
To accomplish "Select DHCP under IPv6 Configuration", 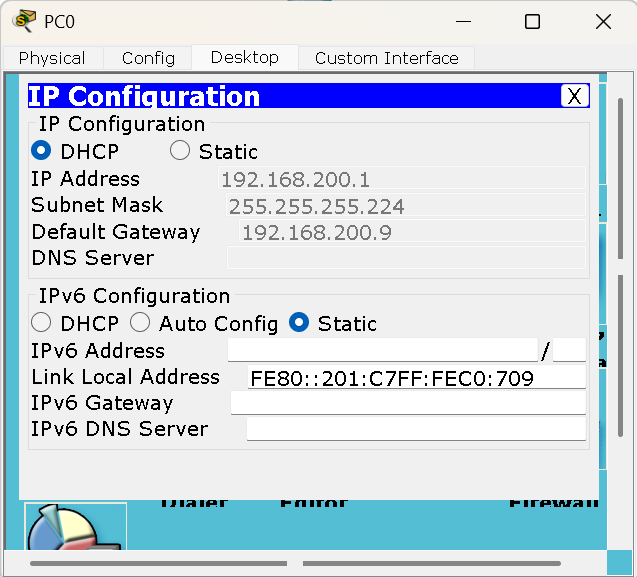I will (42, 323).
